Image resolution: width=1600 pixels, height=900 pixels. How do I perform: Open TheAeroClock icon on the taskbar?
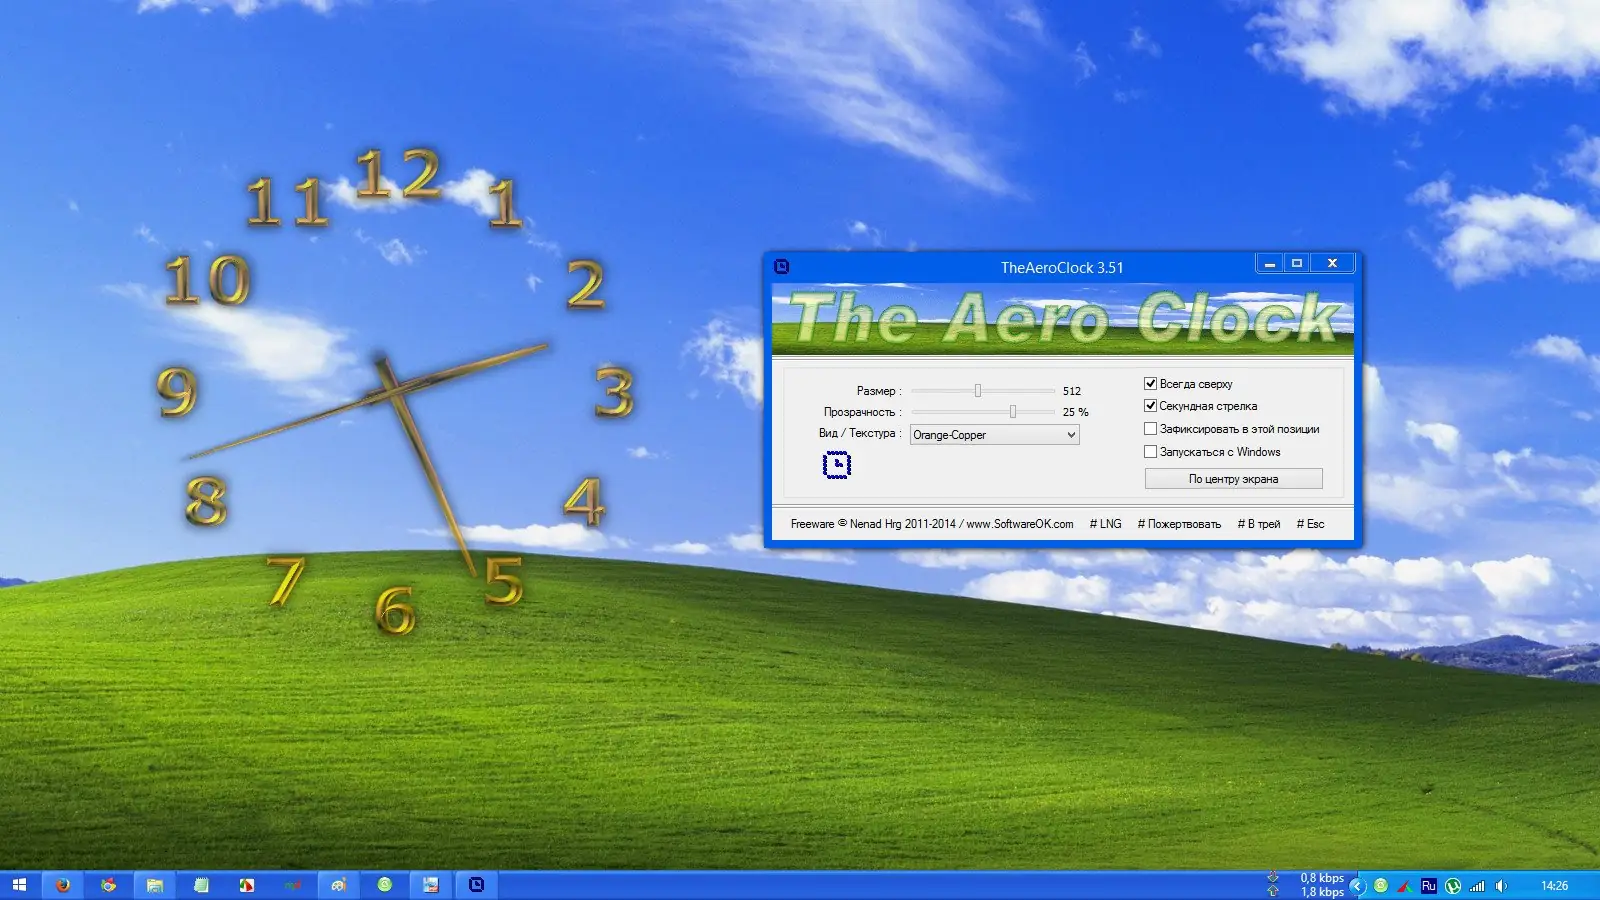pyautogui.click(x=477, y=885)
